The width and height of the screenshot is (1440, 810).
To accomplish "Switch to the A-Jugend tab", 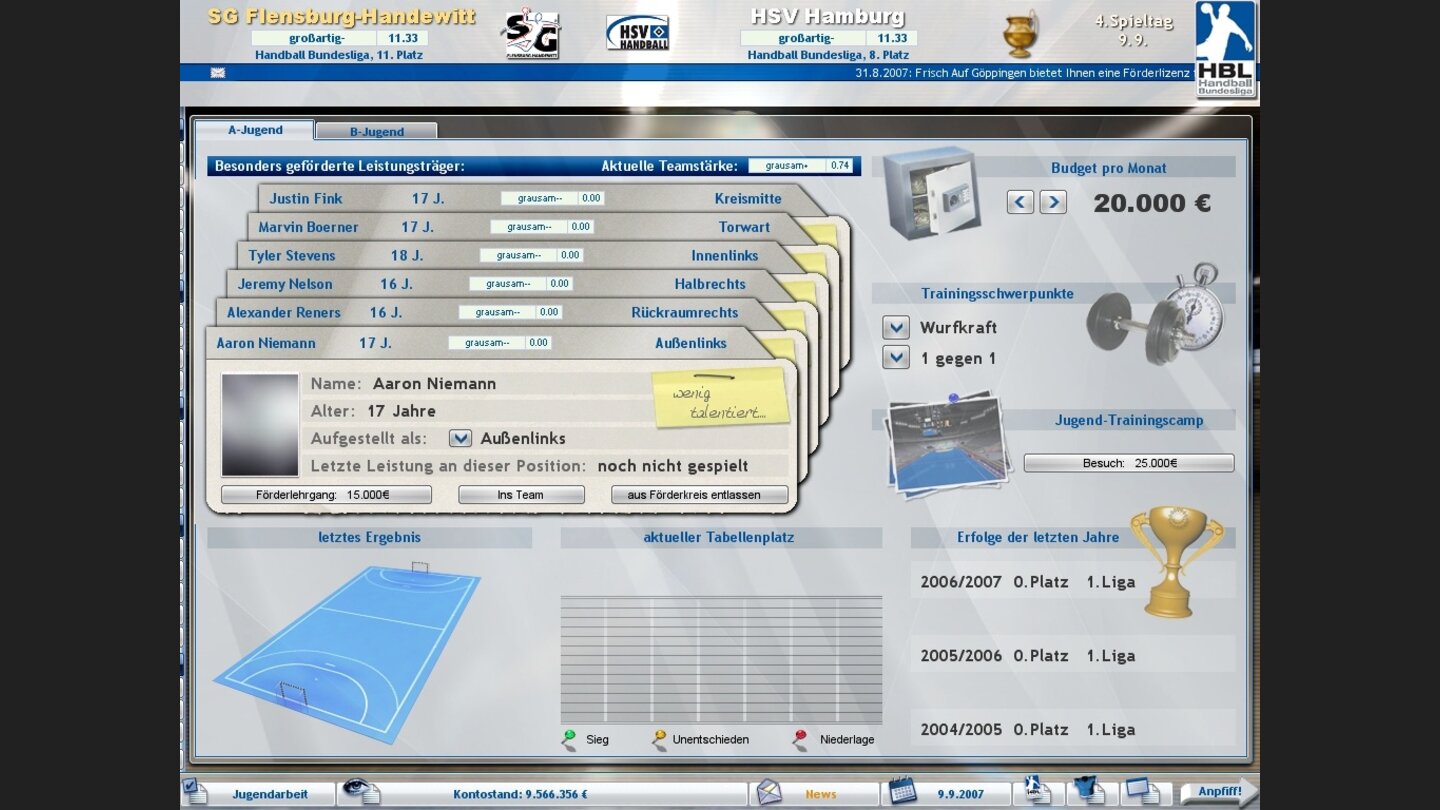I will coord(255,130).
